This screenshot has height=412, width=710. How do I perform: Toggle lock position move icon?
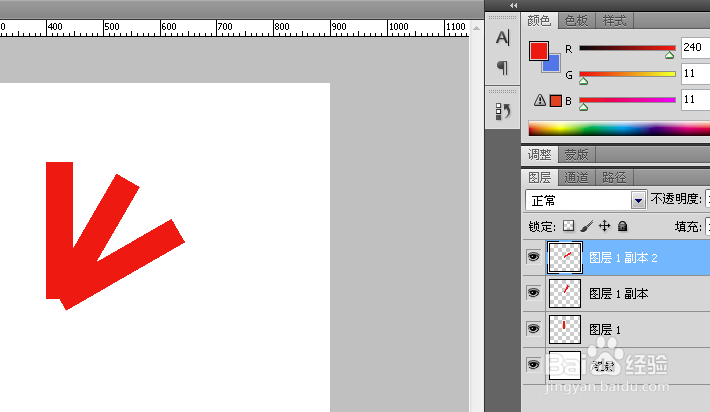pyautogui.click(x=604, y=225)
